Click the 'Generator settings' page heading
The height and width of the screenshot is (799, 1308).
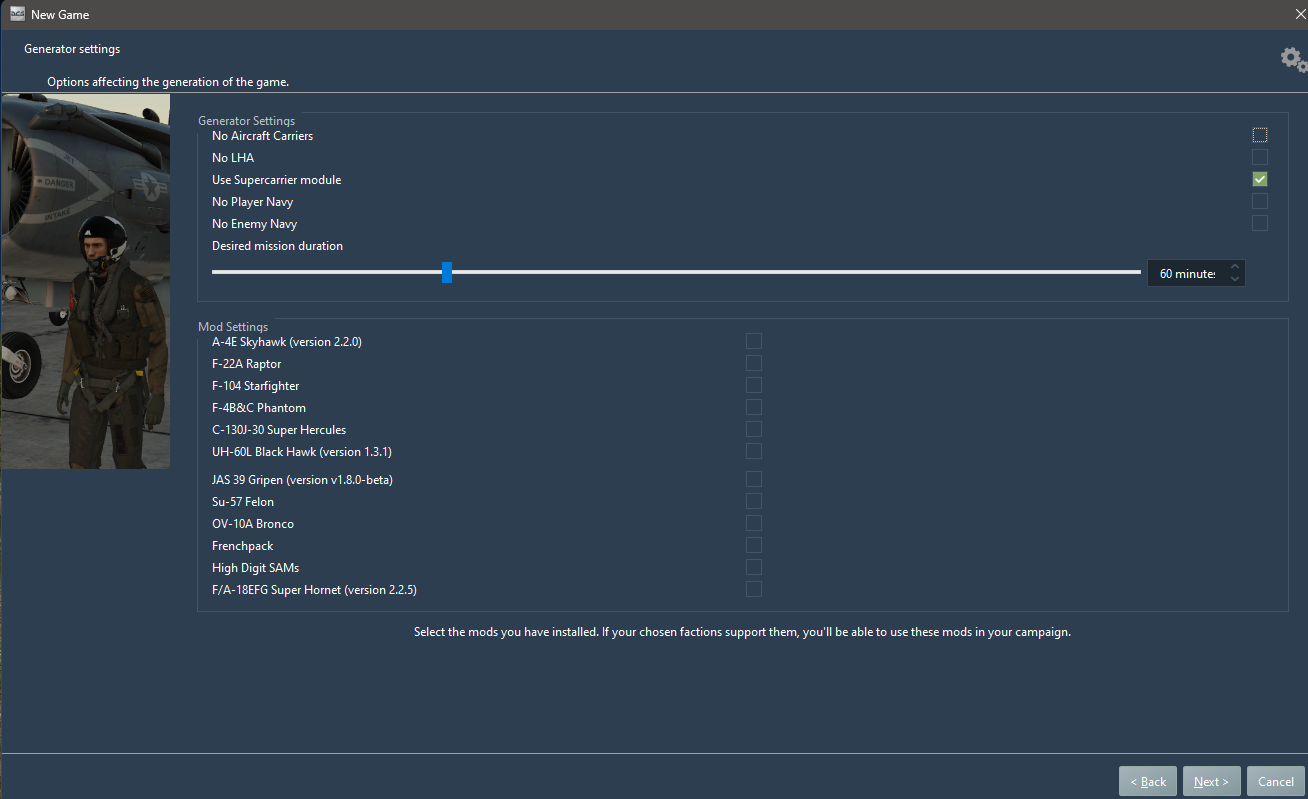[x=72, y=49]
